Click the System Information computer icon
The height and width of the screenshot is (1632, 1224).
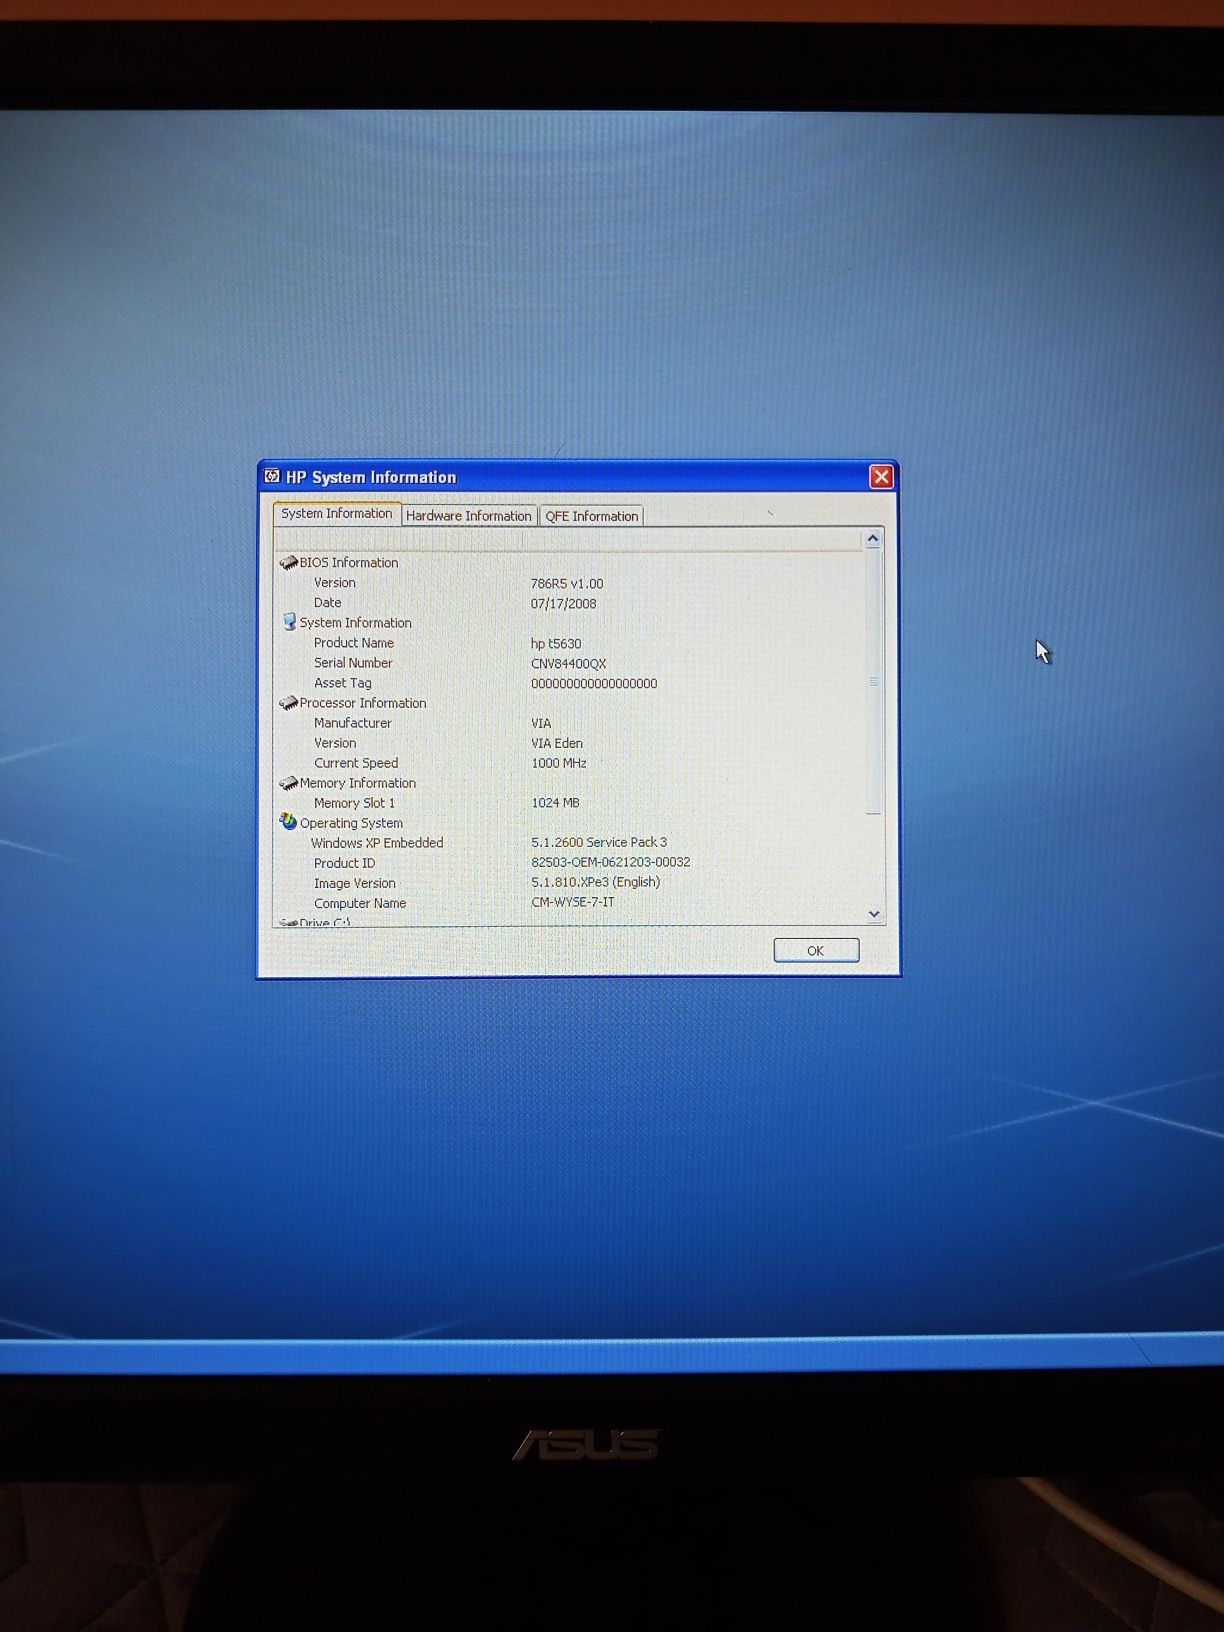pos(289,622)
